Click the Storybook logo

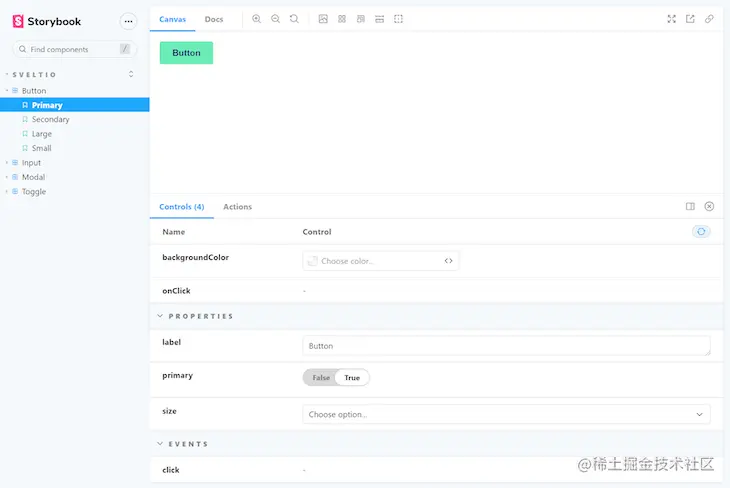[46, 21]
